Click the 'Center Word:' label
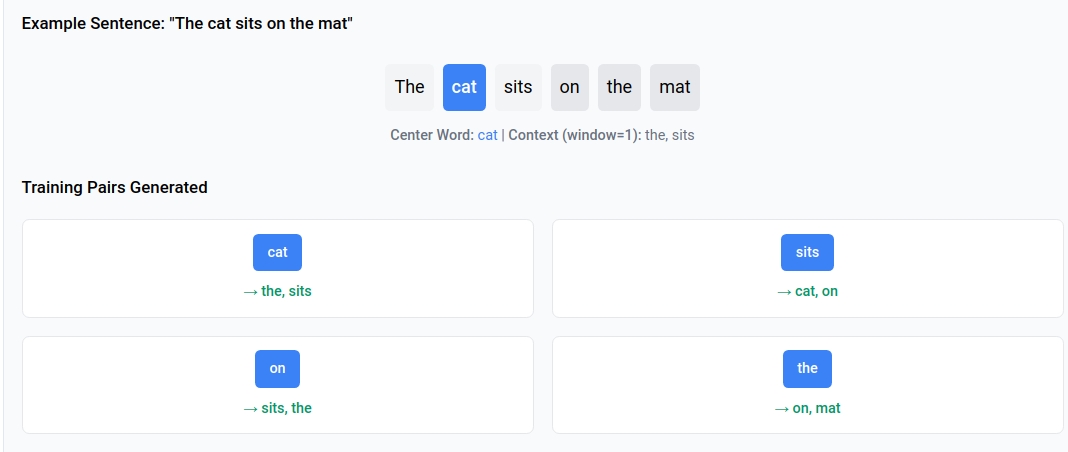 click(x=432, y=135)
